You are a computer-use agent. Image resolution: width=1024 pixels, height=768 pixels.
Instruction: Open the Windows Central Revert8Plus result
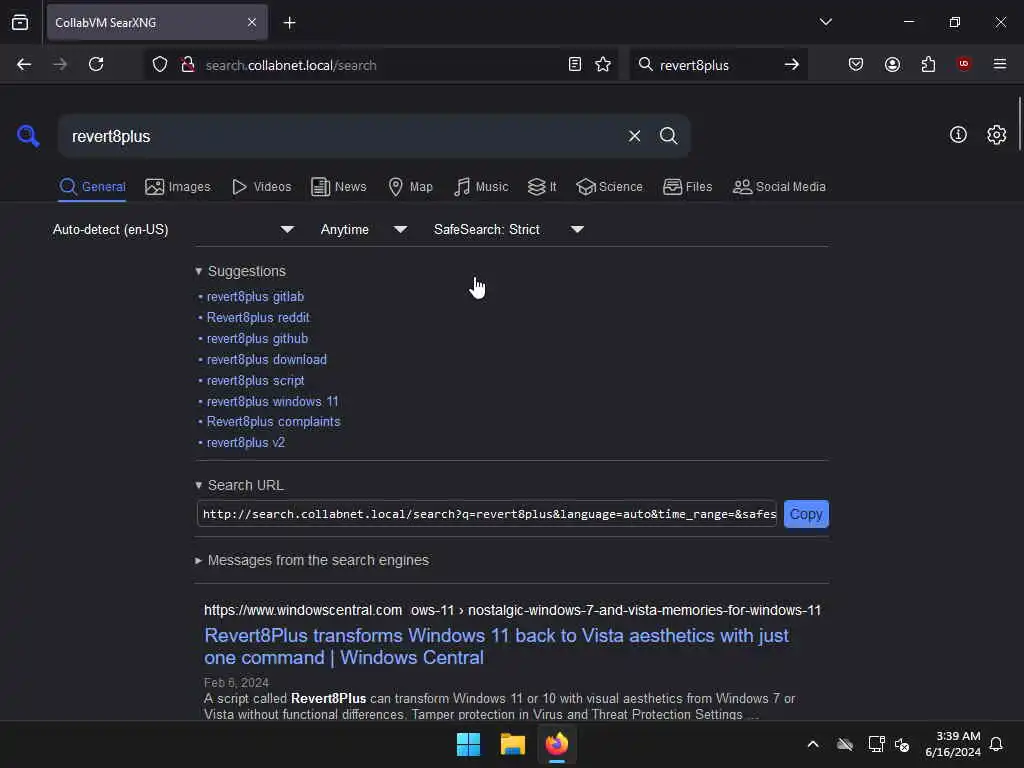pyautogui.click(x=496, y=647)
